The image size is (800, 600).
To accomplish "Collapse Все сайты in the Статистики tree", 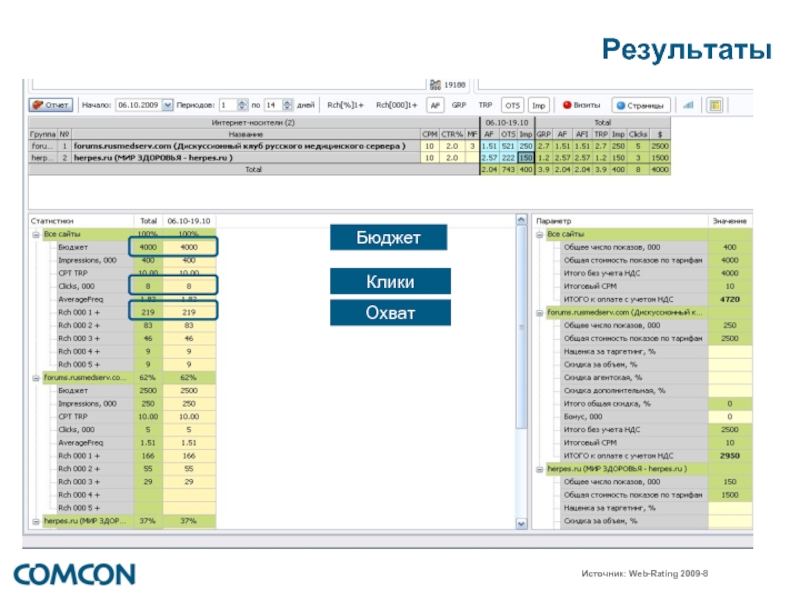I will (36, 235).
